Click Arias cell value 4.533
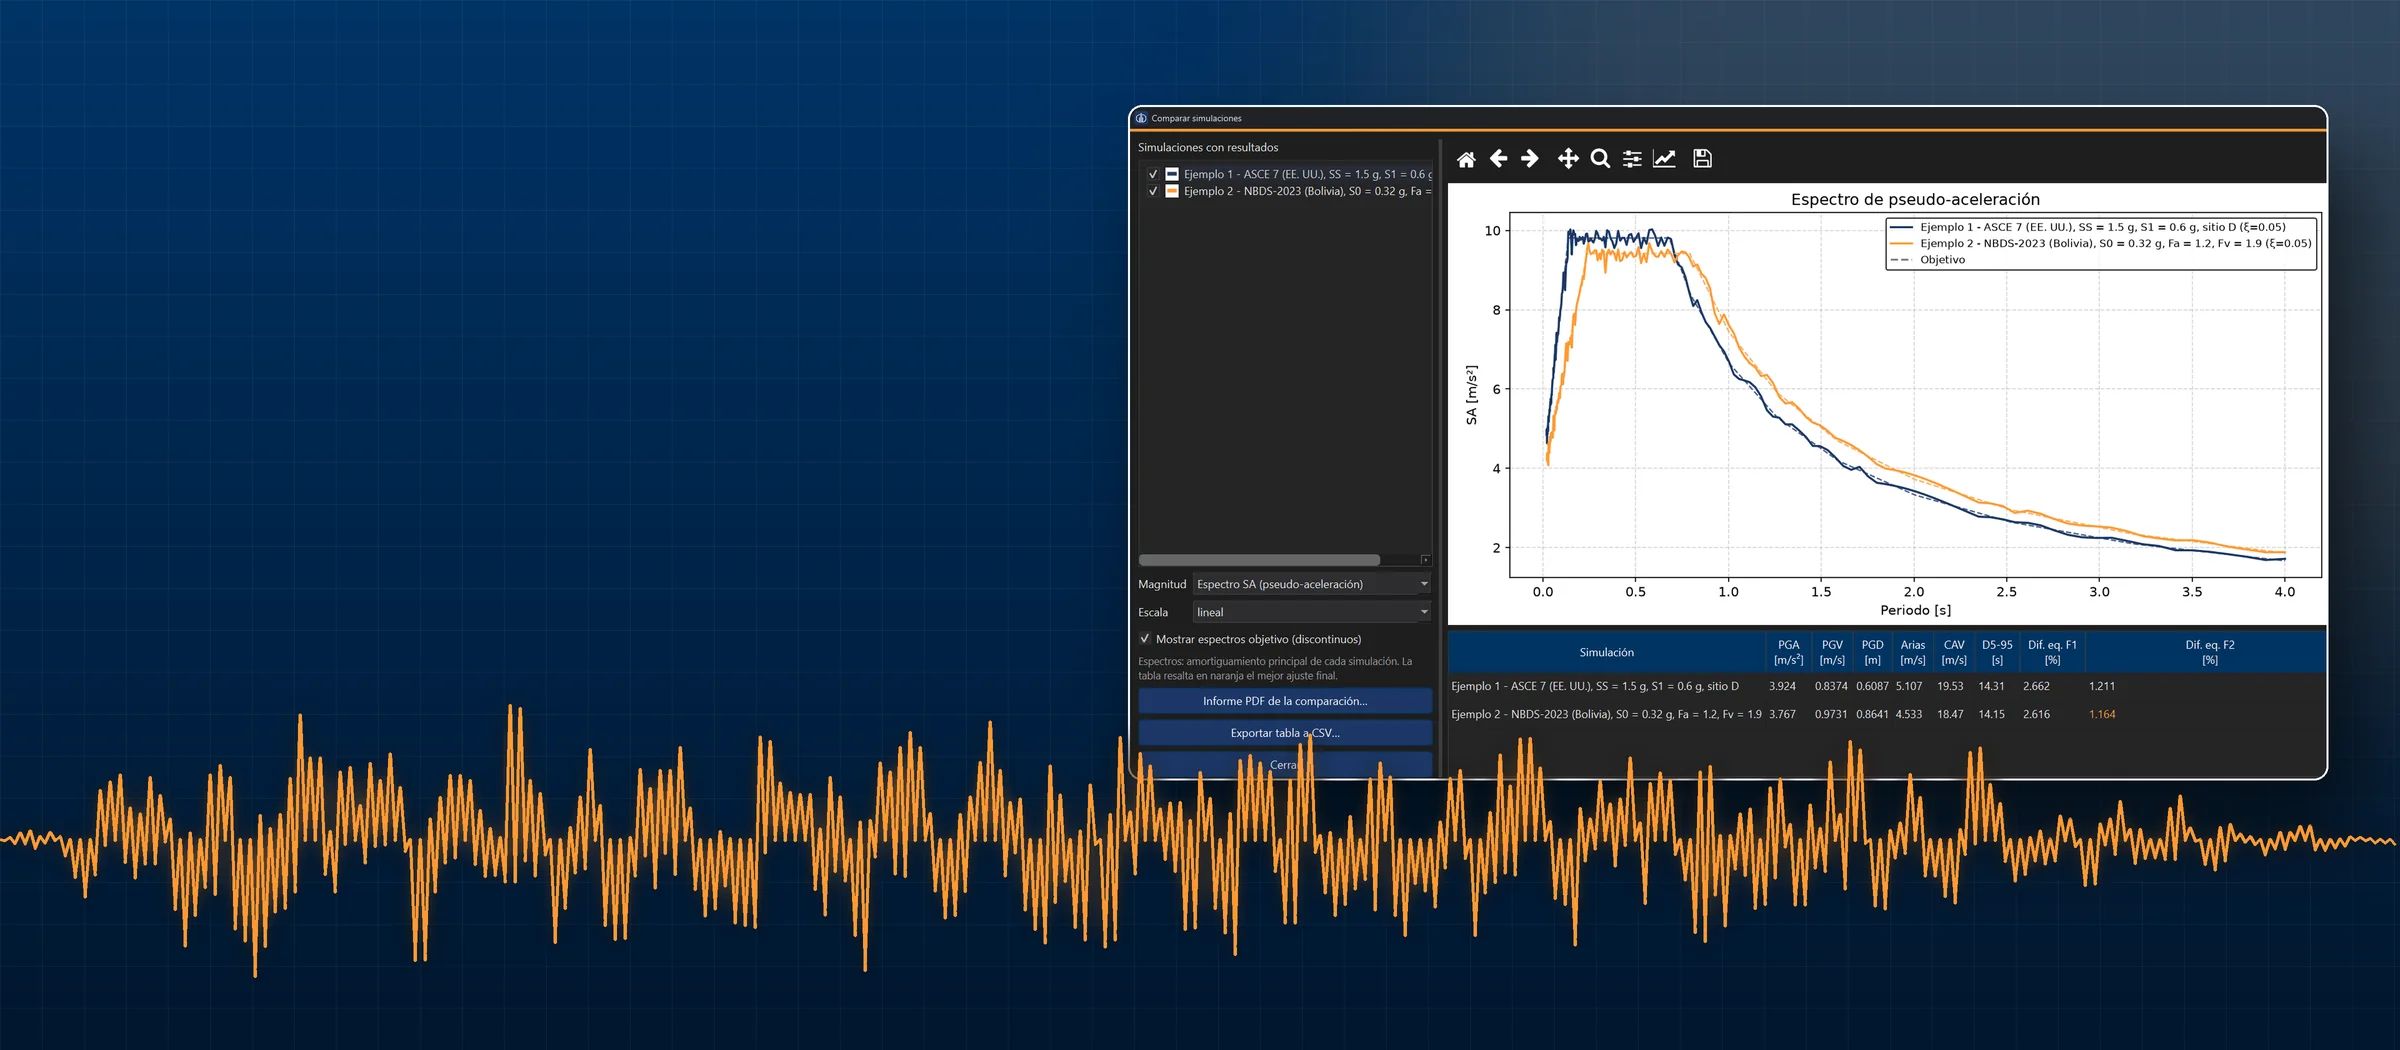The image size is (2400, 1050). tap(1909, 714)
